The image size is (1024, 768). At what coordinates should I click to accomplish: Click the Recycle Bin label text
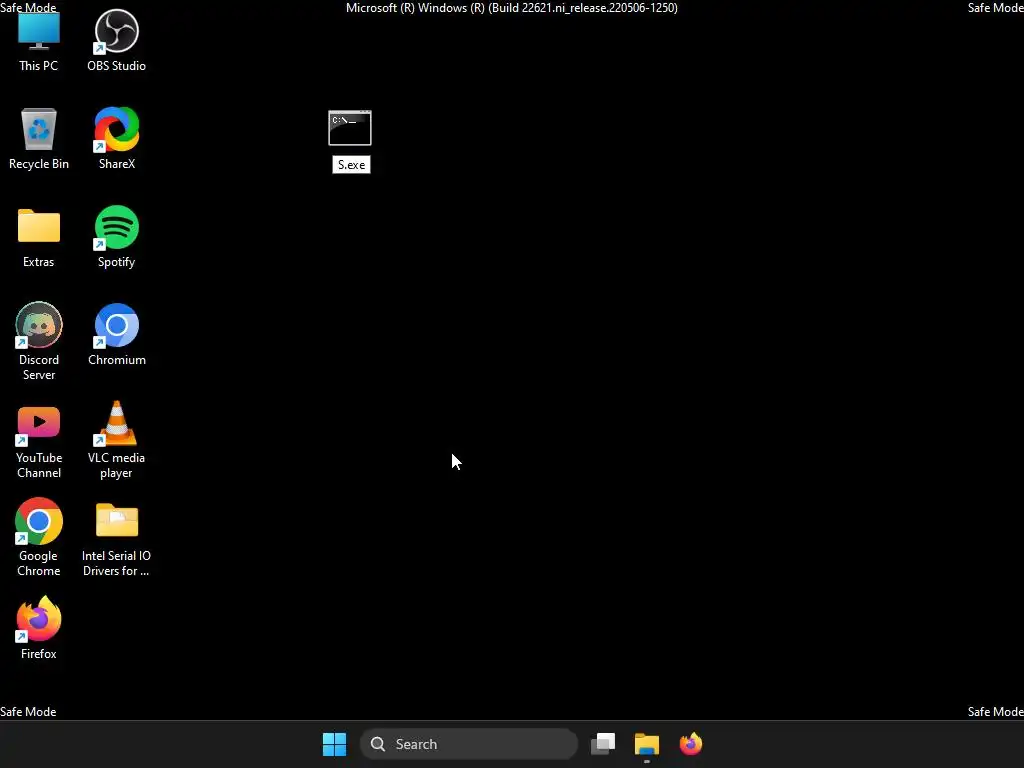point(39,164)
